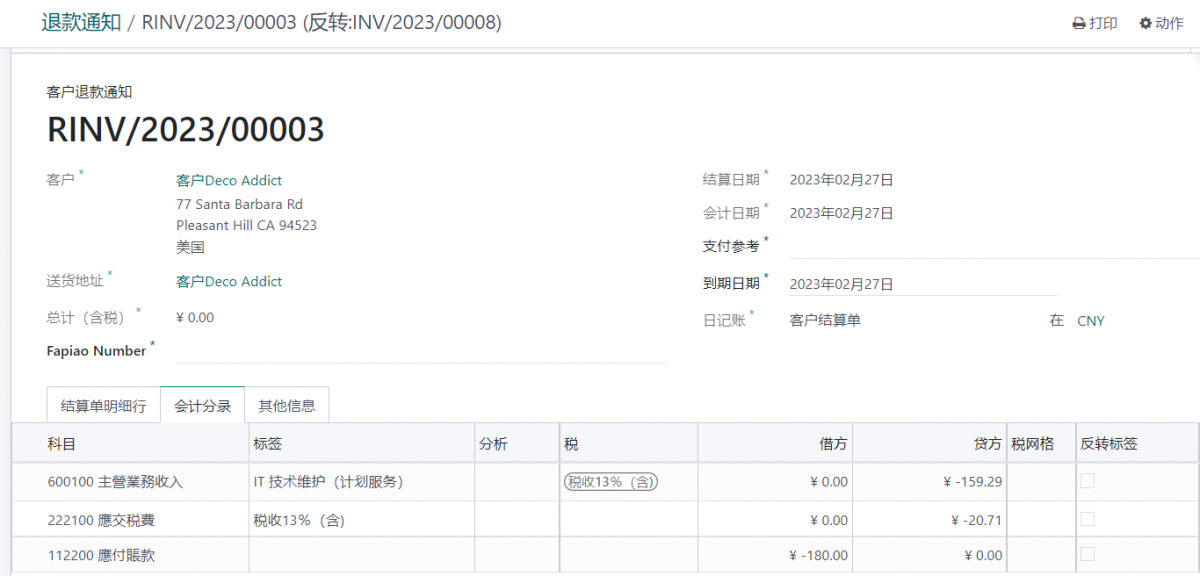This screenshot has height=576, width=1200.
Task: Tick 反转标签 on the 112200 payable row
Action: click(x=1086, y=555)
